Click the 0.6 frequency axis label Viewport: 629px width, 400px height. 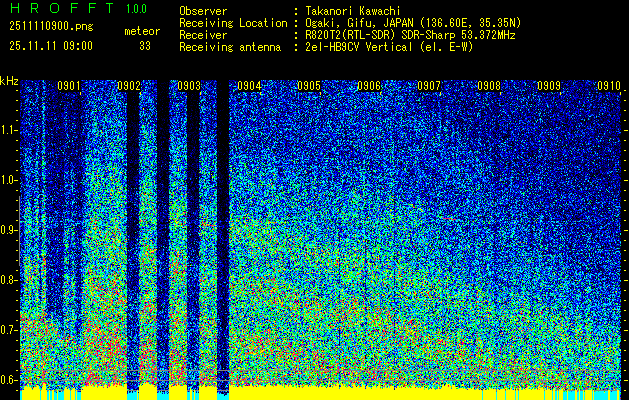(9, 380)
